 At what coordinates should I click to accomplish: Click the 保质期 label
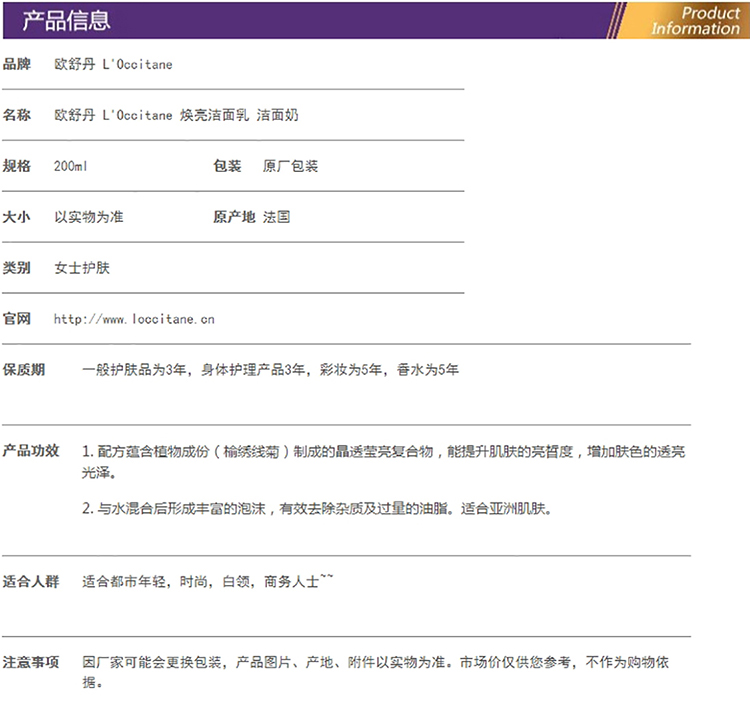24,369
